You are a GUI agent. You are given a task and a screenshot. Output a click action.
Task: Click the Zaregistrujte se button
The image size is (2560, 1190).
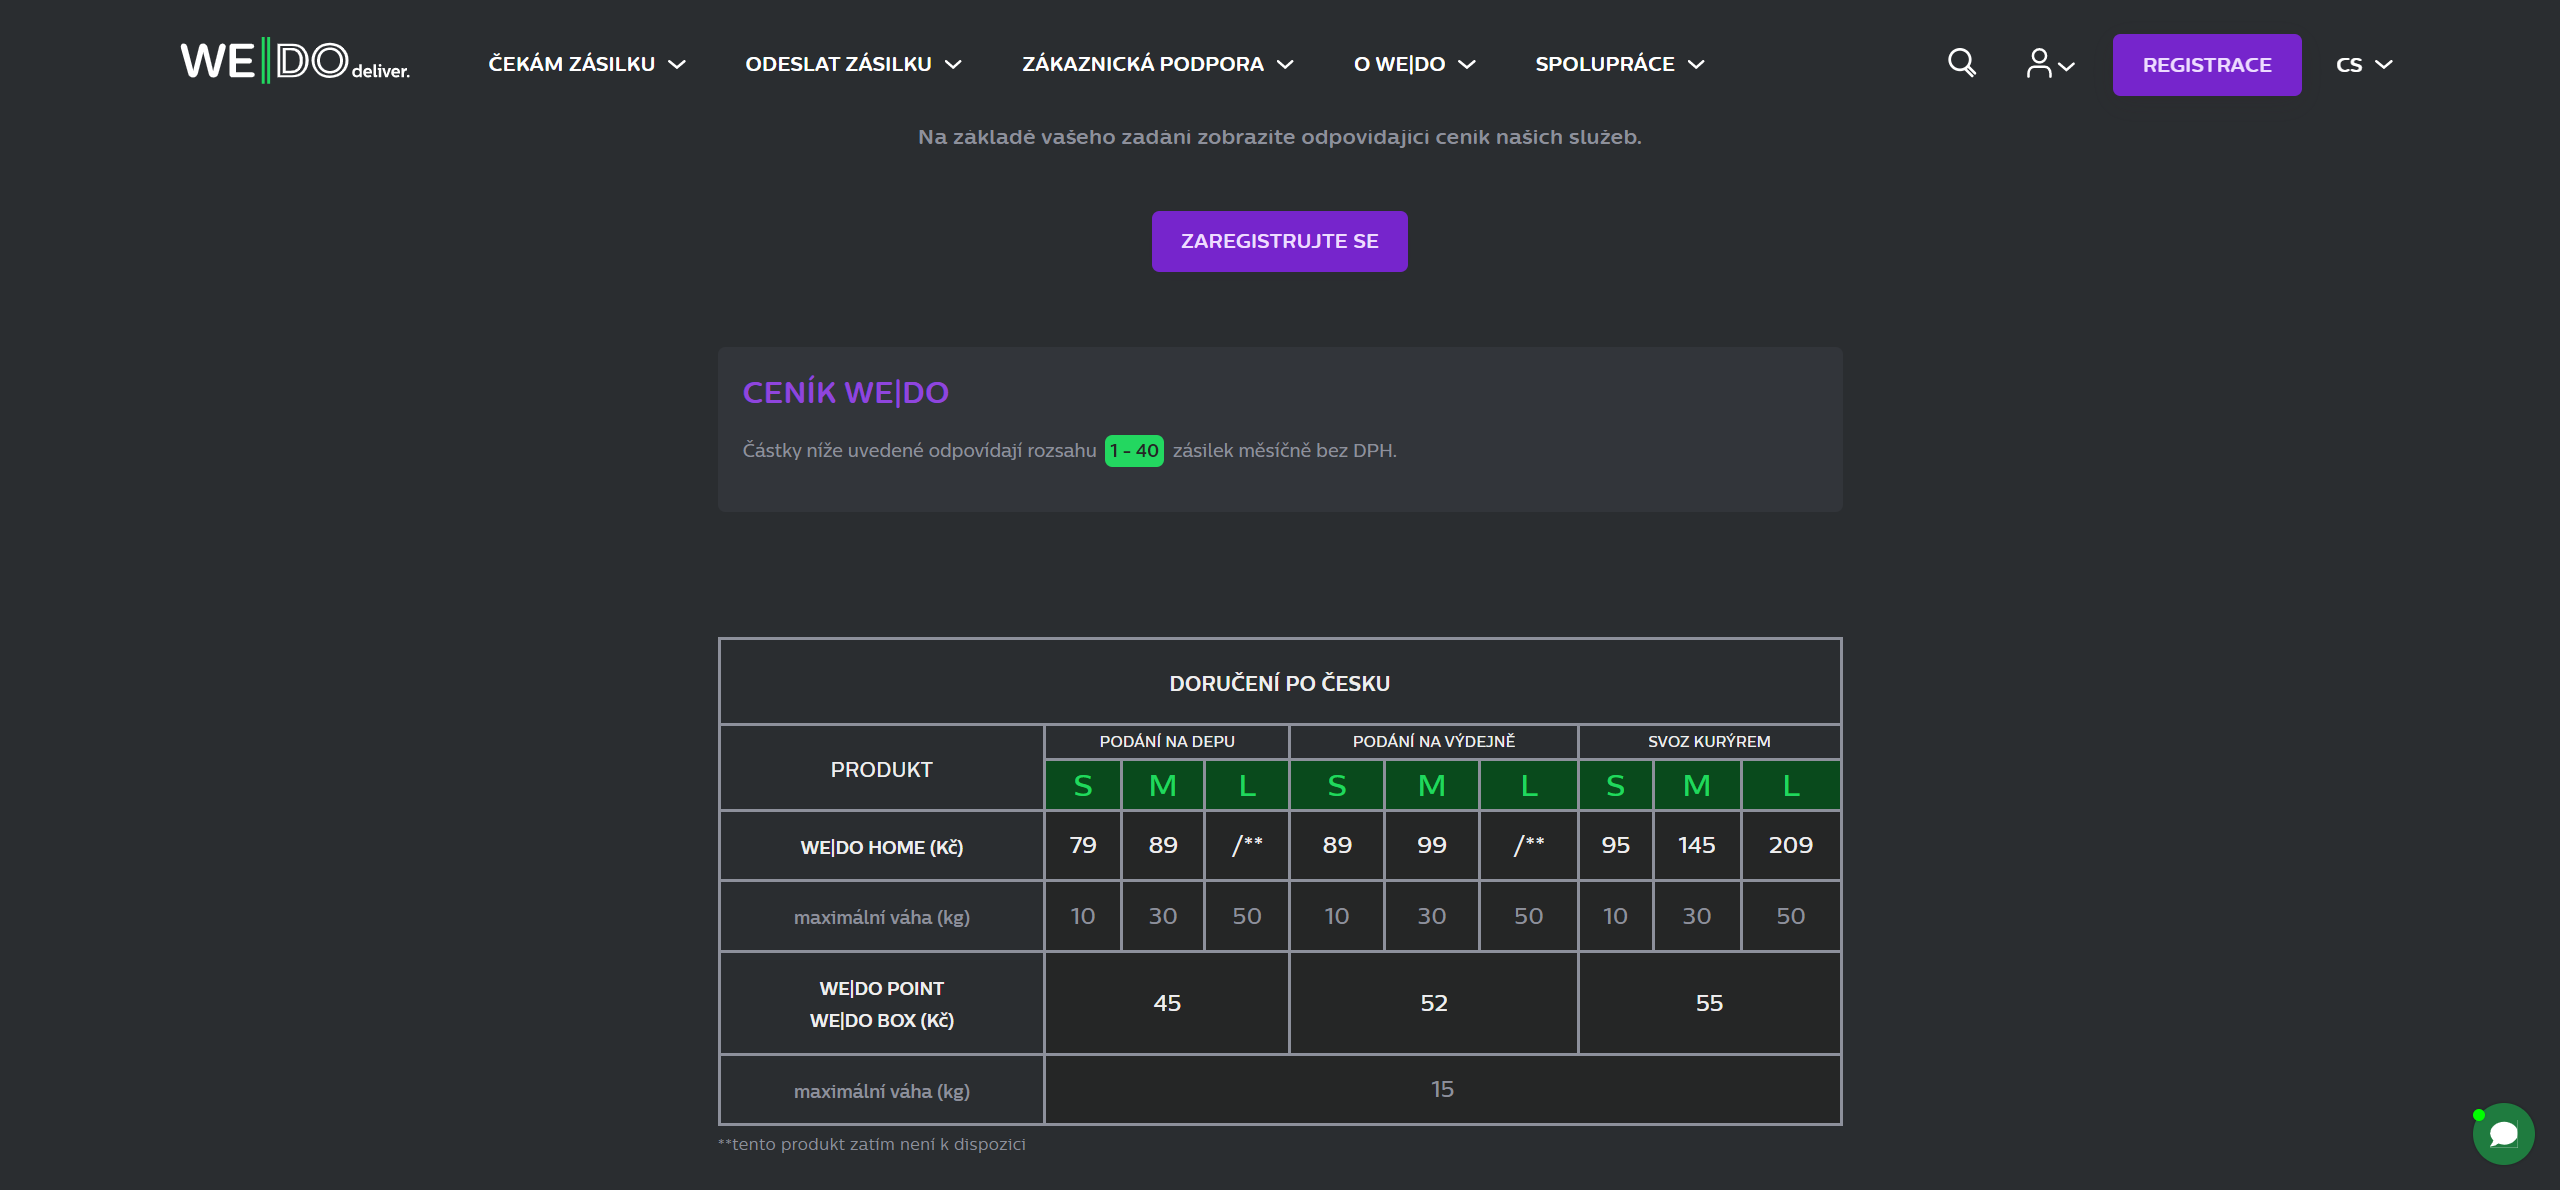[1279, 241]
